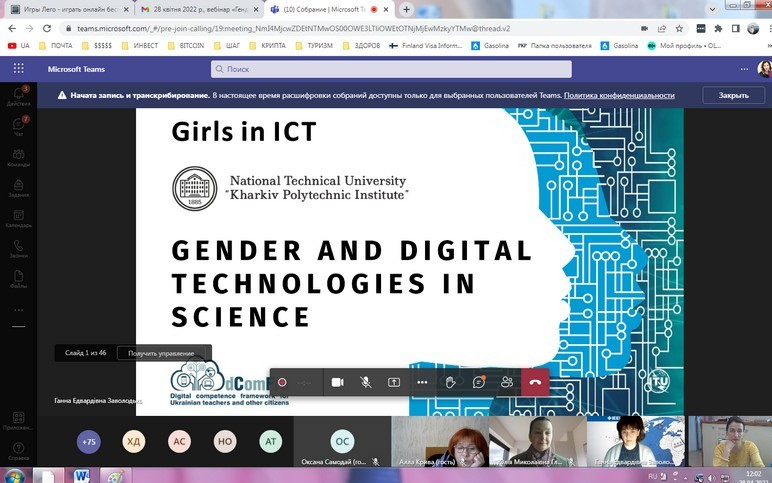Screen dimensions: 772x483
Task: Expand more apps ellipsis in Teams sidebar
Action: pyautogui.click(x=18, y=311)
